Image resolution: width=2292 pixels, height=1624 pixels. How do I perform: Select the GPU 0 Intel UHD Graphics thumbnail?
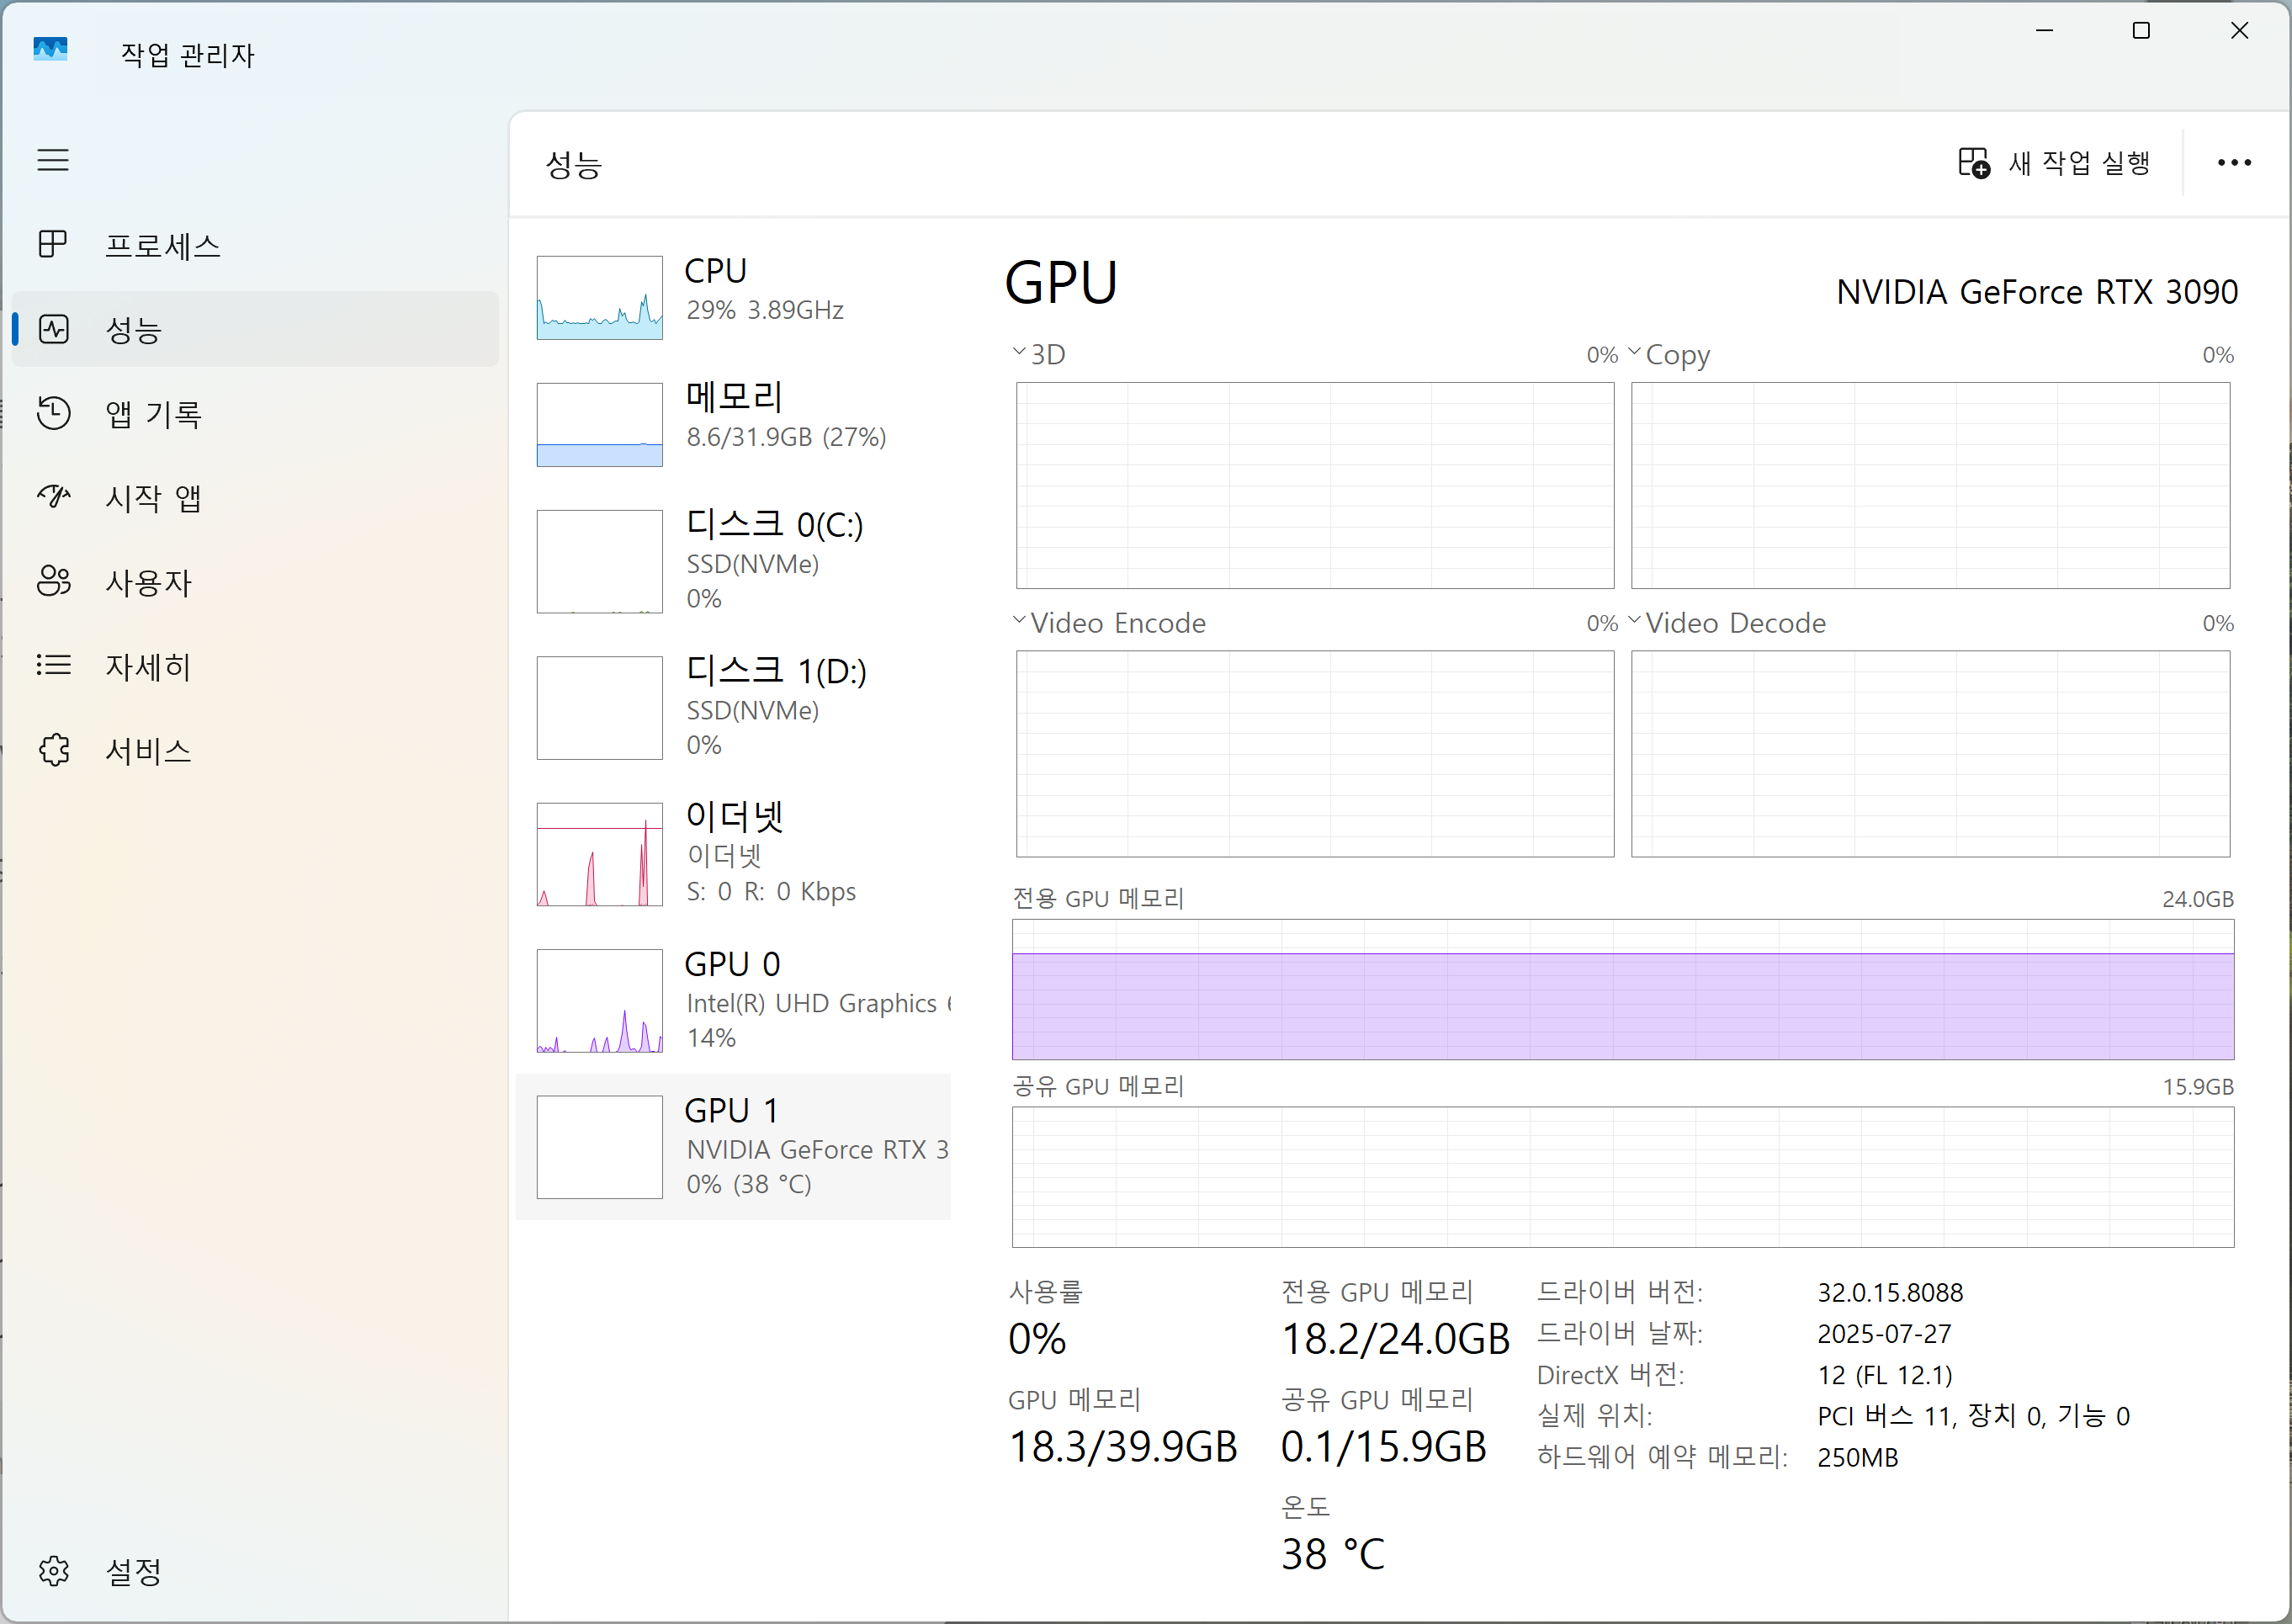[600, 1001]
